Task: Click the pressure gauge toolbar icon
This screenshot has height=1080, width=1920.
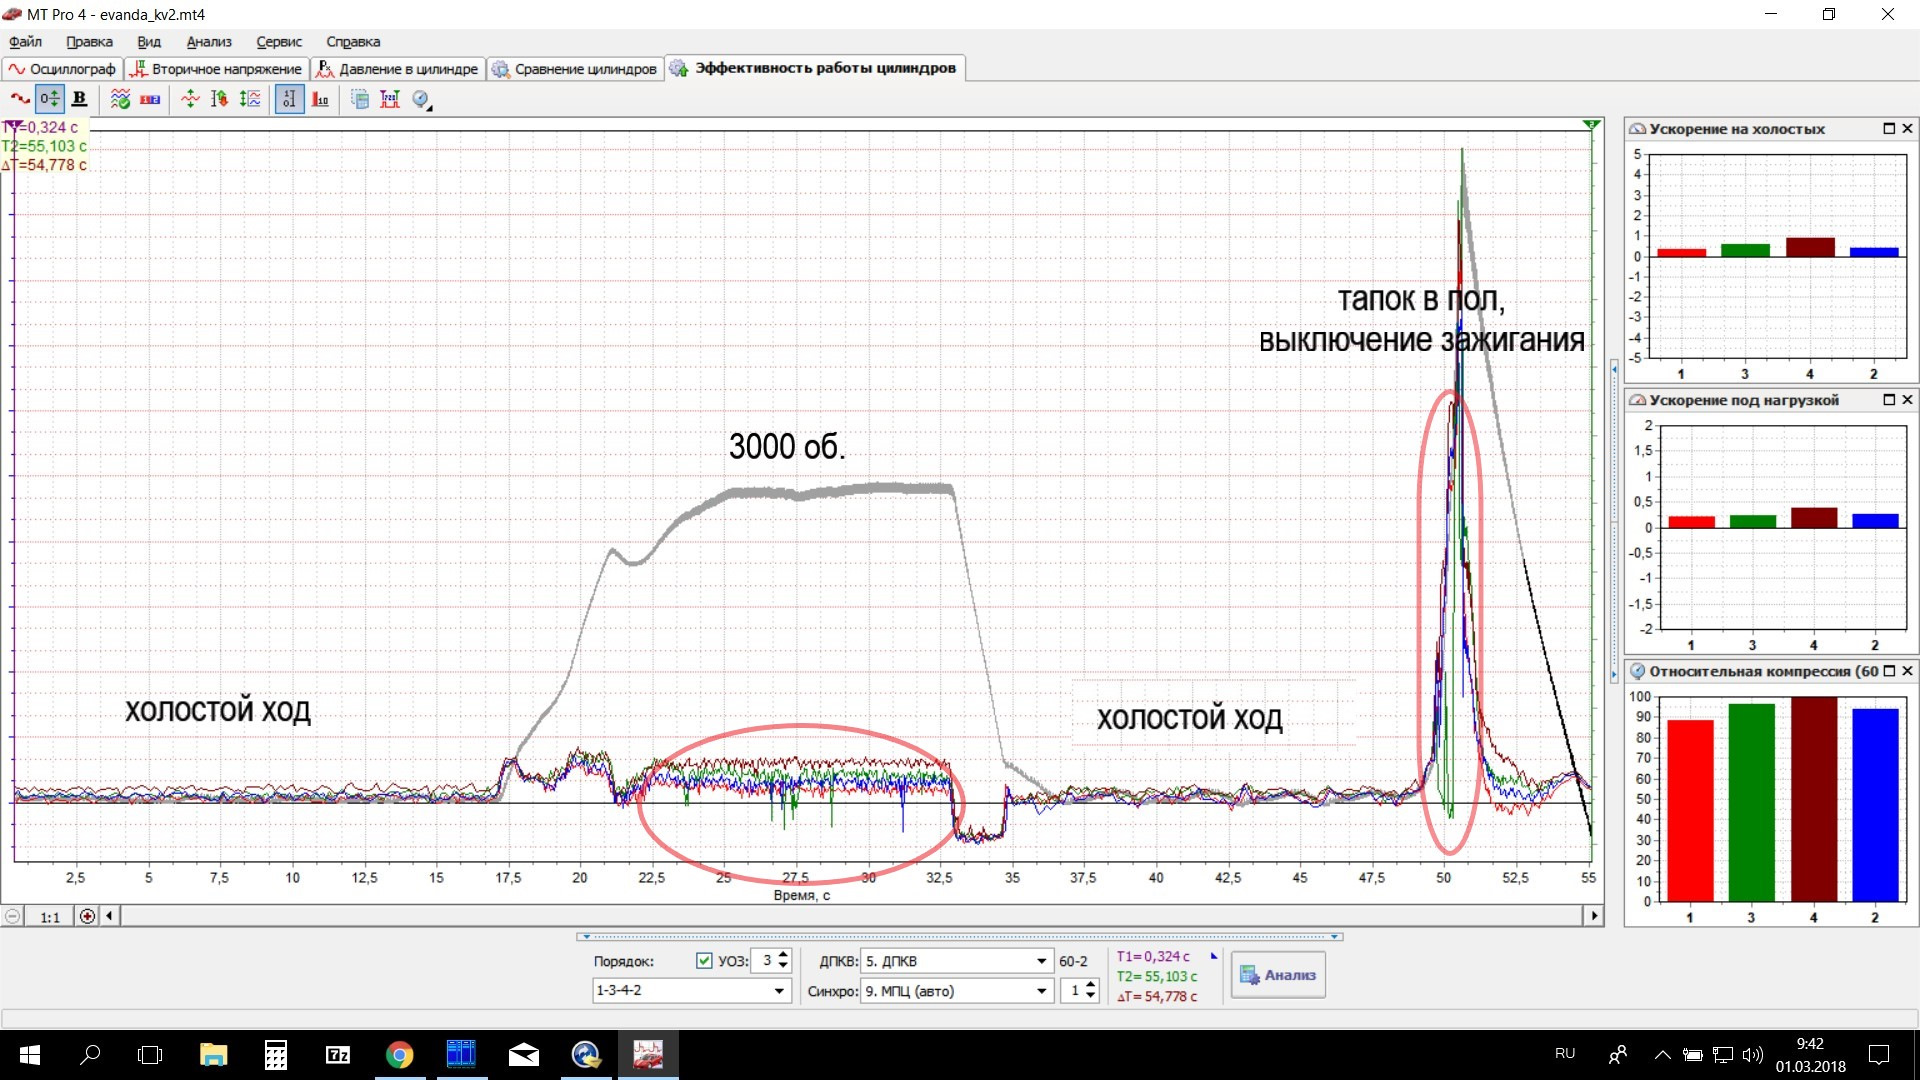Action: [x=421, y=99]
